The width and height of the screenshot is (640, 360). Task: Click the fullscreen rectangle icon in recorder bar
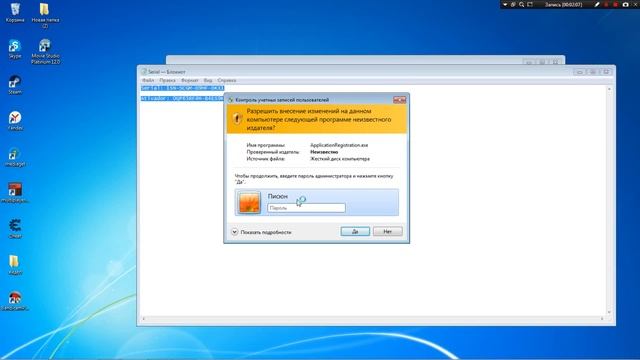530,4
